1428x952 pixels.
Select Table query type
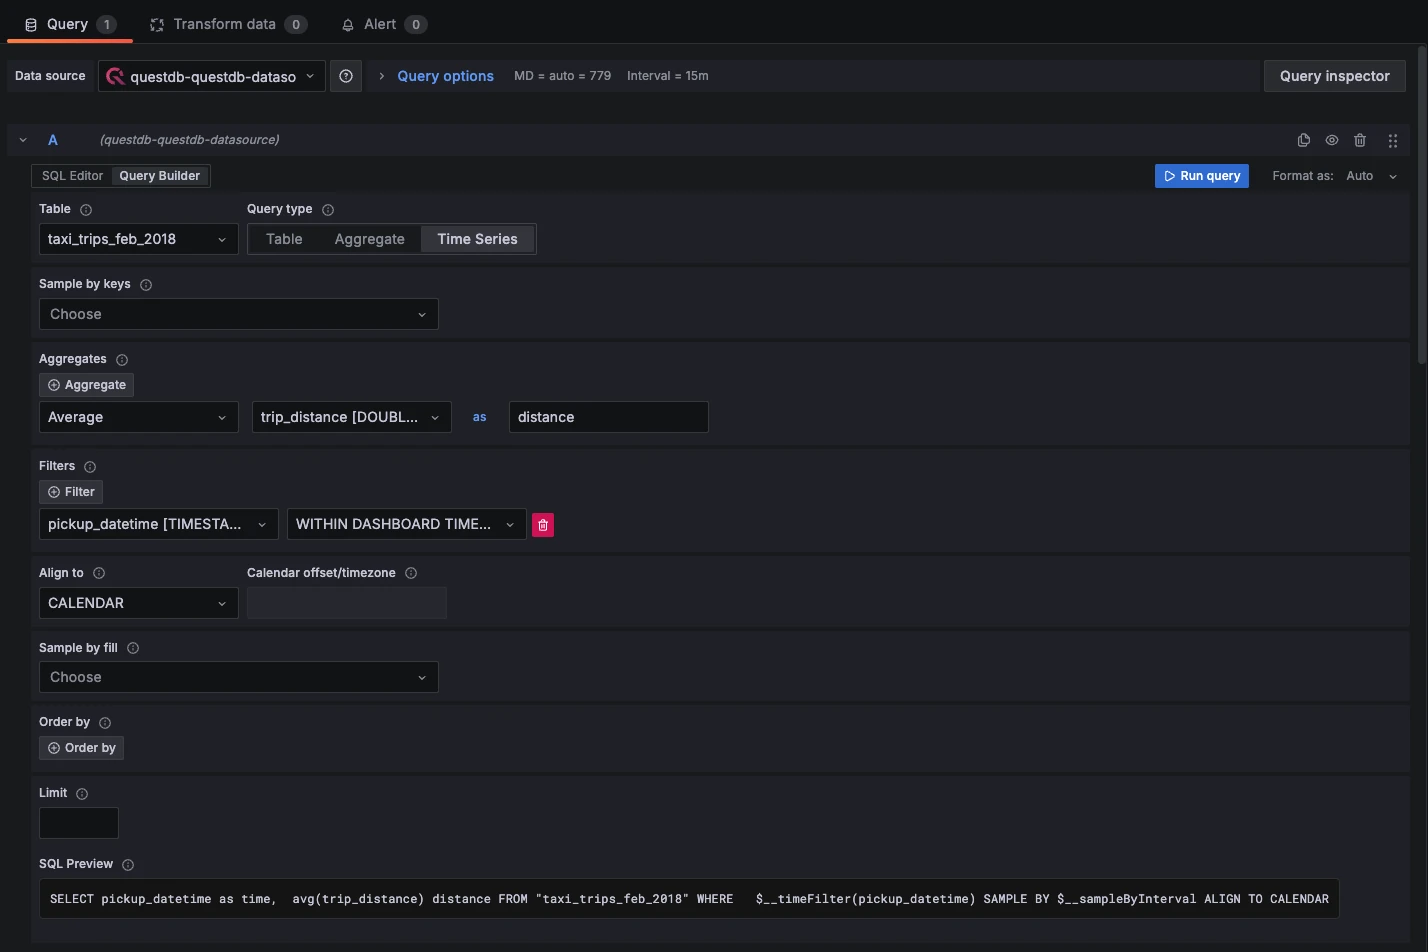[x=284, y=239]
